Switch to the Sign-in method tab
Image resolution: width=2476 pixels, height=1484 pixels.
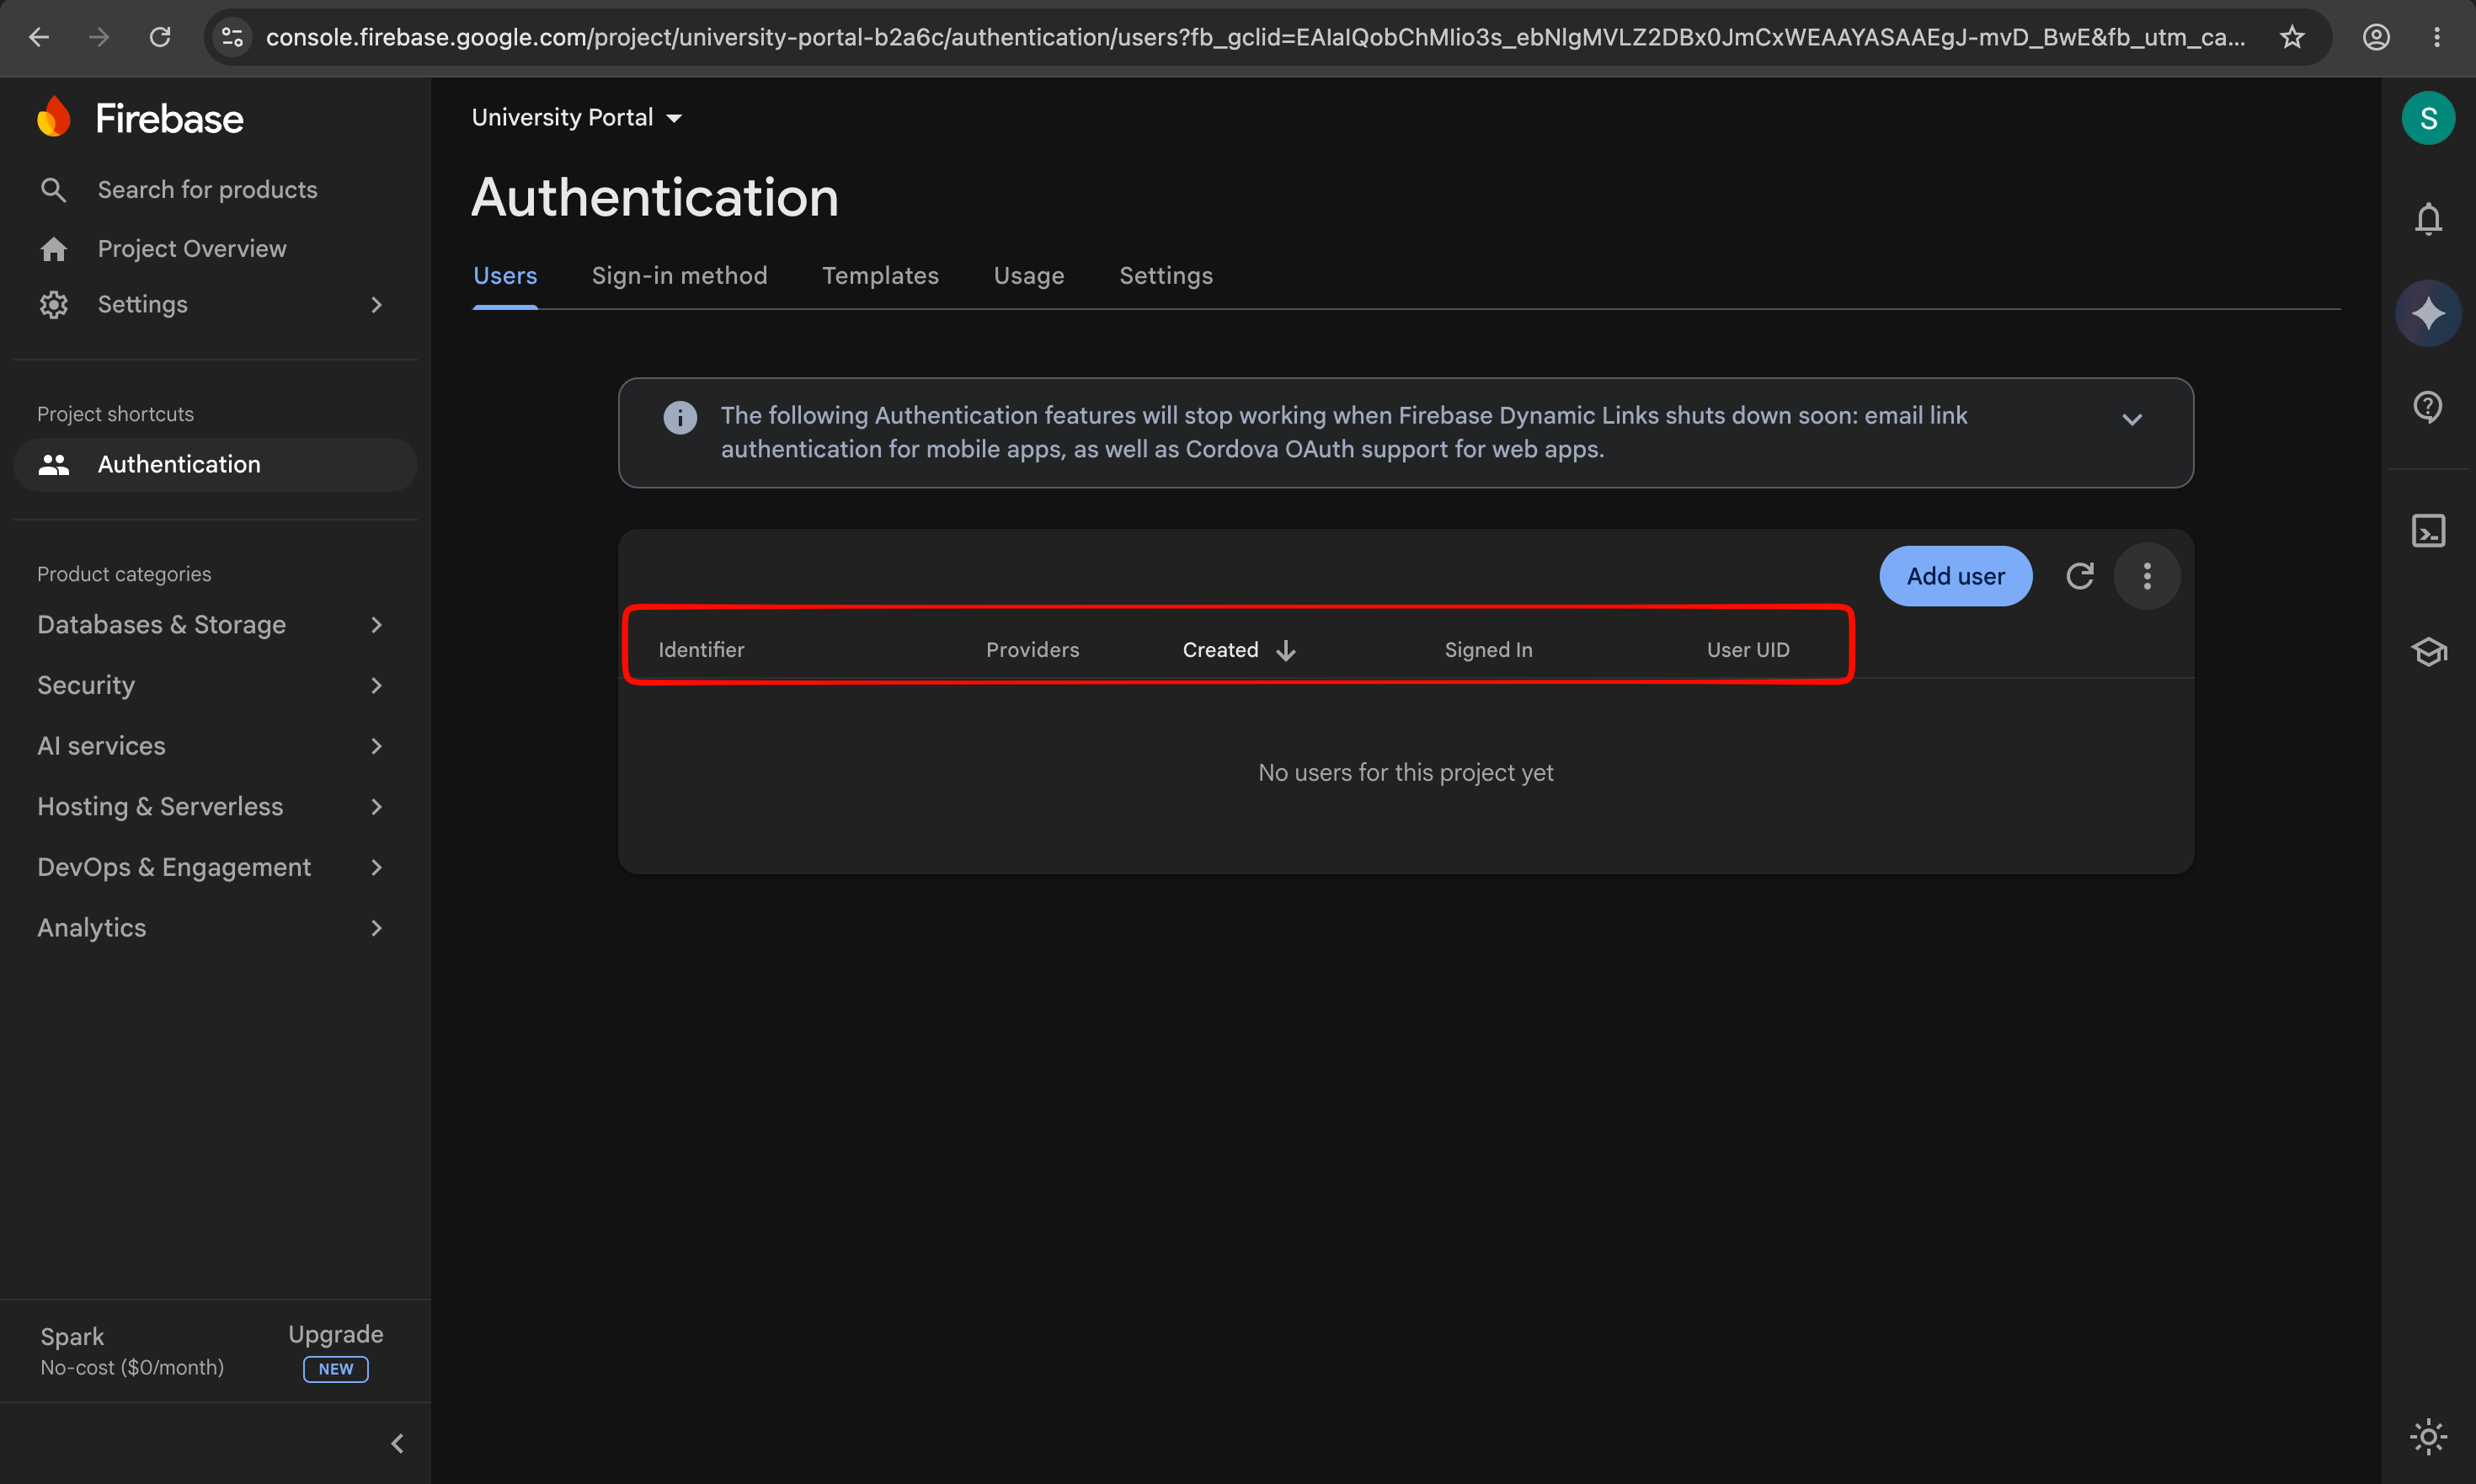[679, 276]
